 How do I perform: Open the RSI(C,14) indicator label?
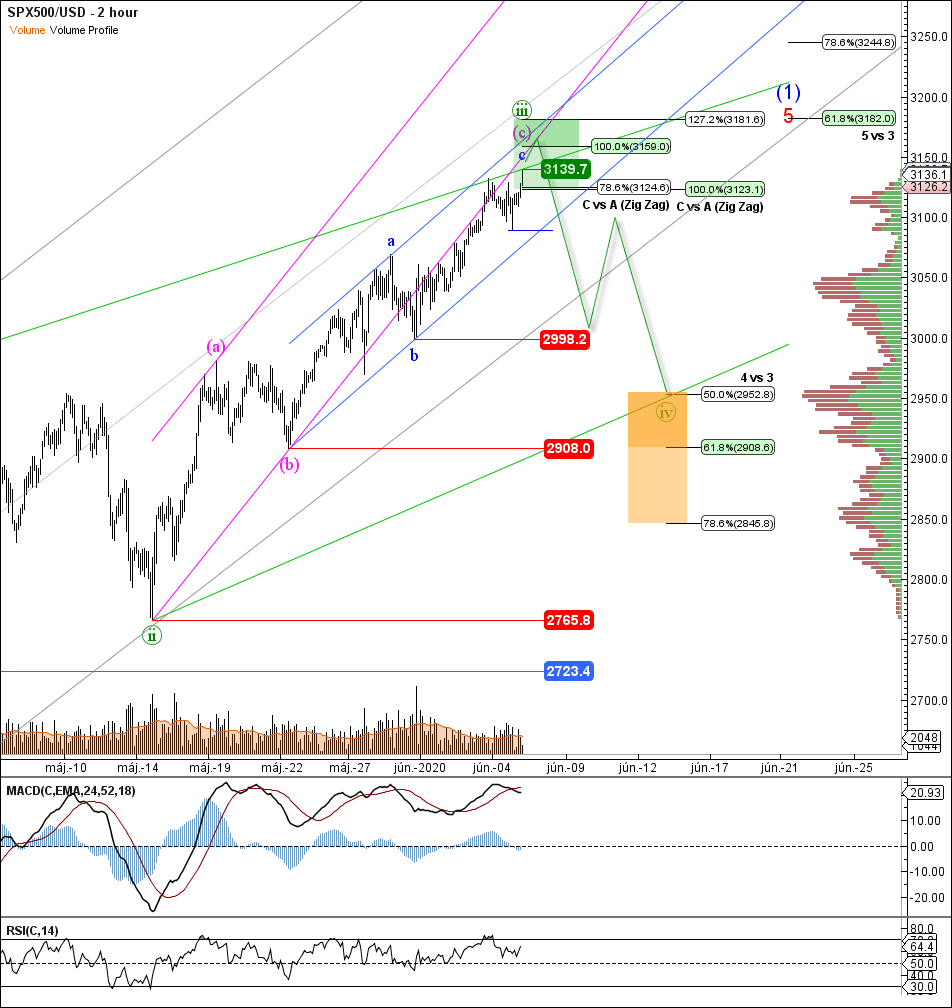point(30,931)
